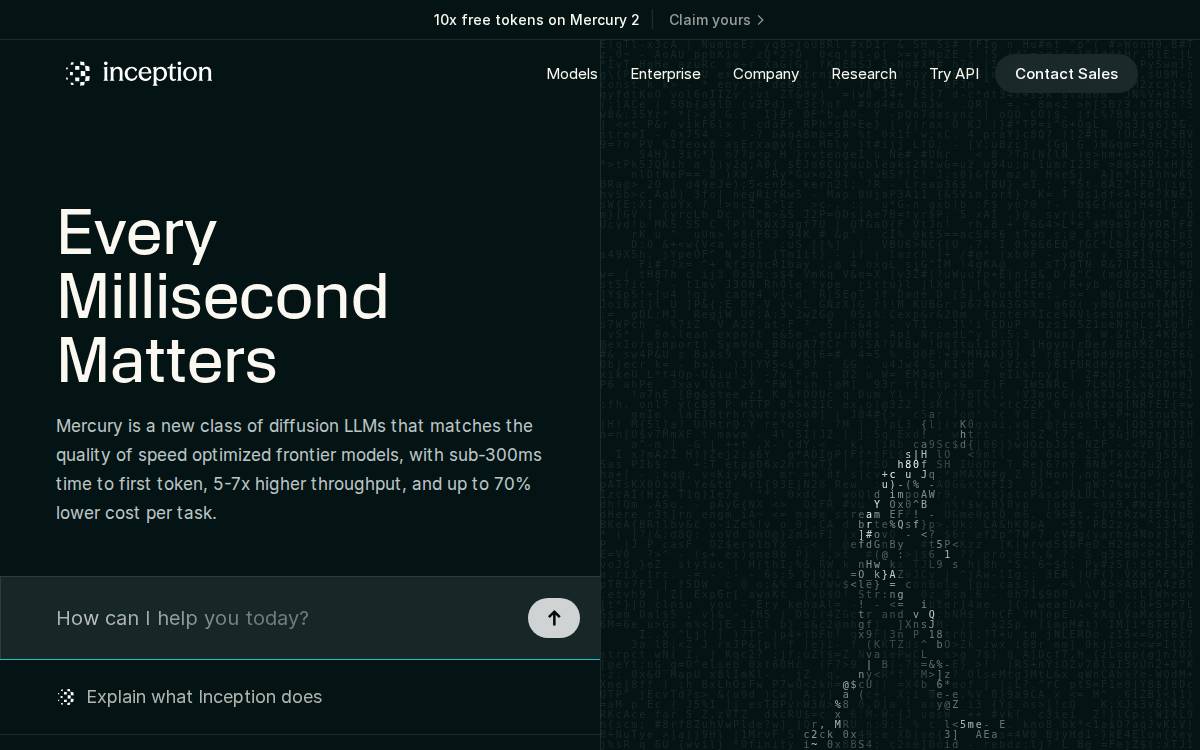Image resolution: width=1200 pixels, height=750 pixels.
Task: Click the 10x free tokens on Mercury 2 text
Action: click(x=537, y=20)
